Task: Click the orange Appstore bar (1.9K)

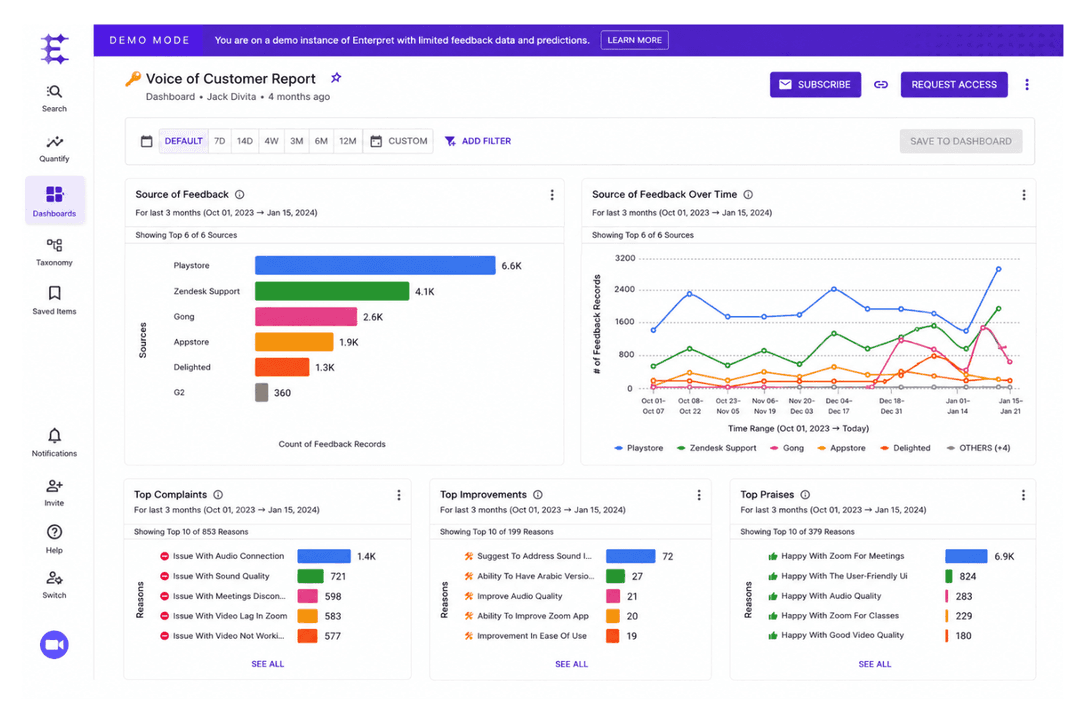Action: pyautogui.click(x=294, y=342)
